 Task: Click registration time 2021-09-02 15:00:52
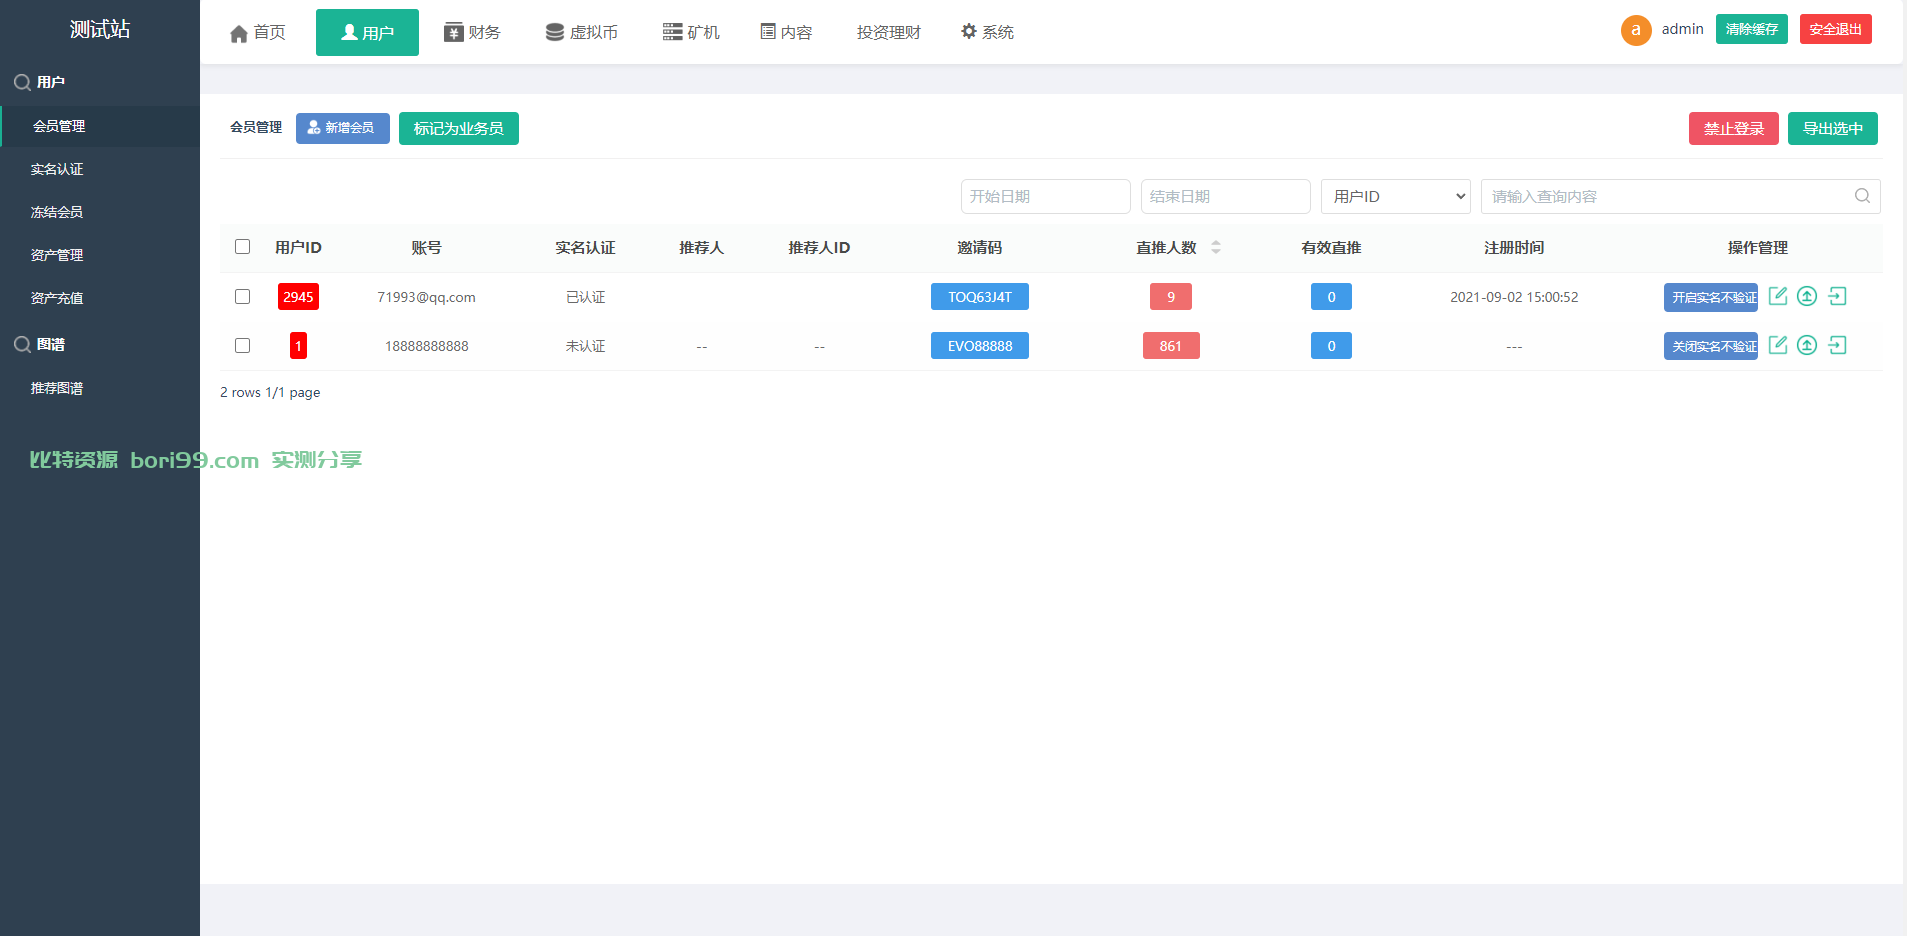pos(1514,297)
